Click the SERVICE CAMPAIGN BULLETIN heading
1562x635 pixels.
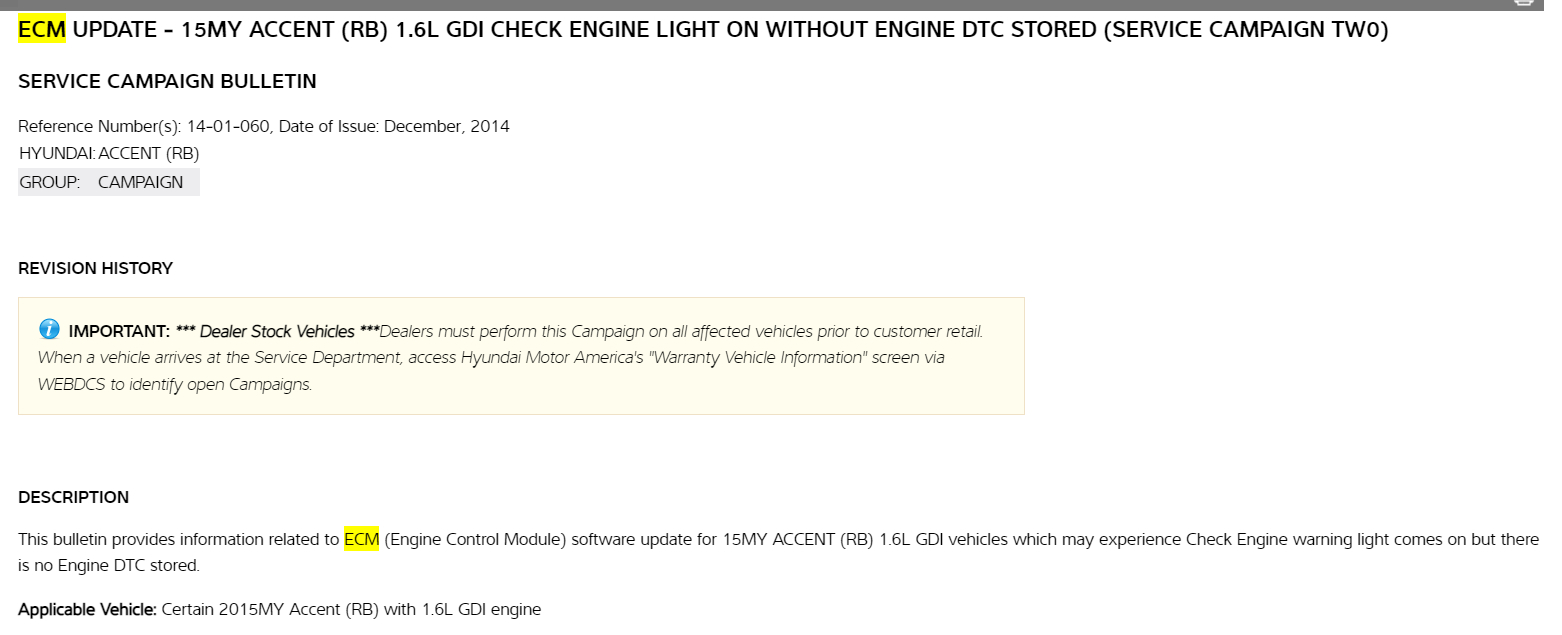tap(167, 82)
